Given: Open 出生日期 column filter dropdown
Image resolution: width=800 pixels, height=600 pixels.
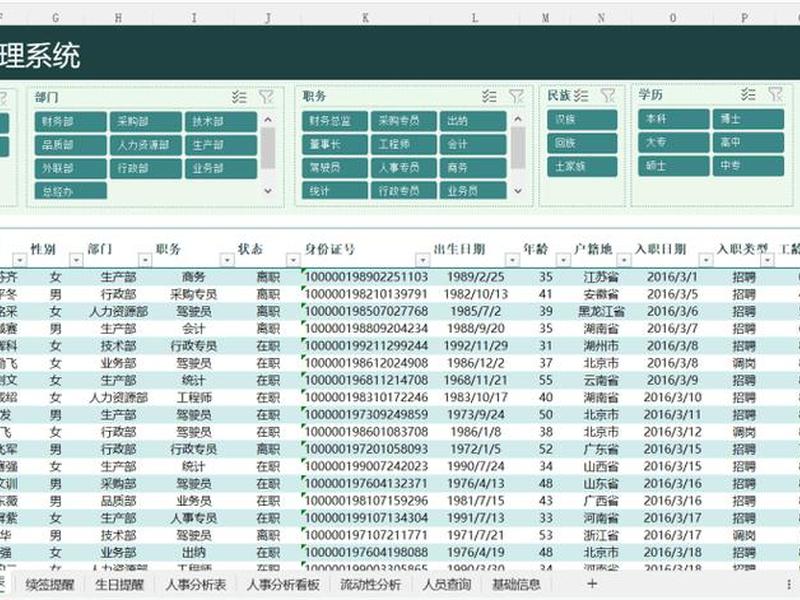Looking at the screenshot, I should 512,260.
